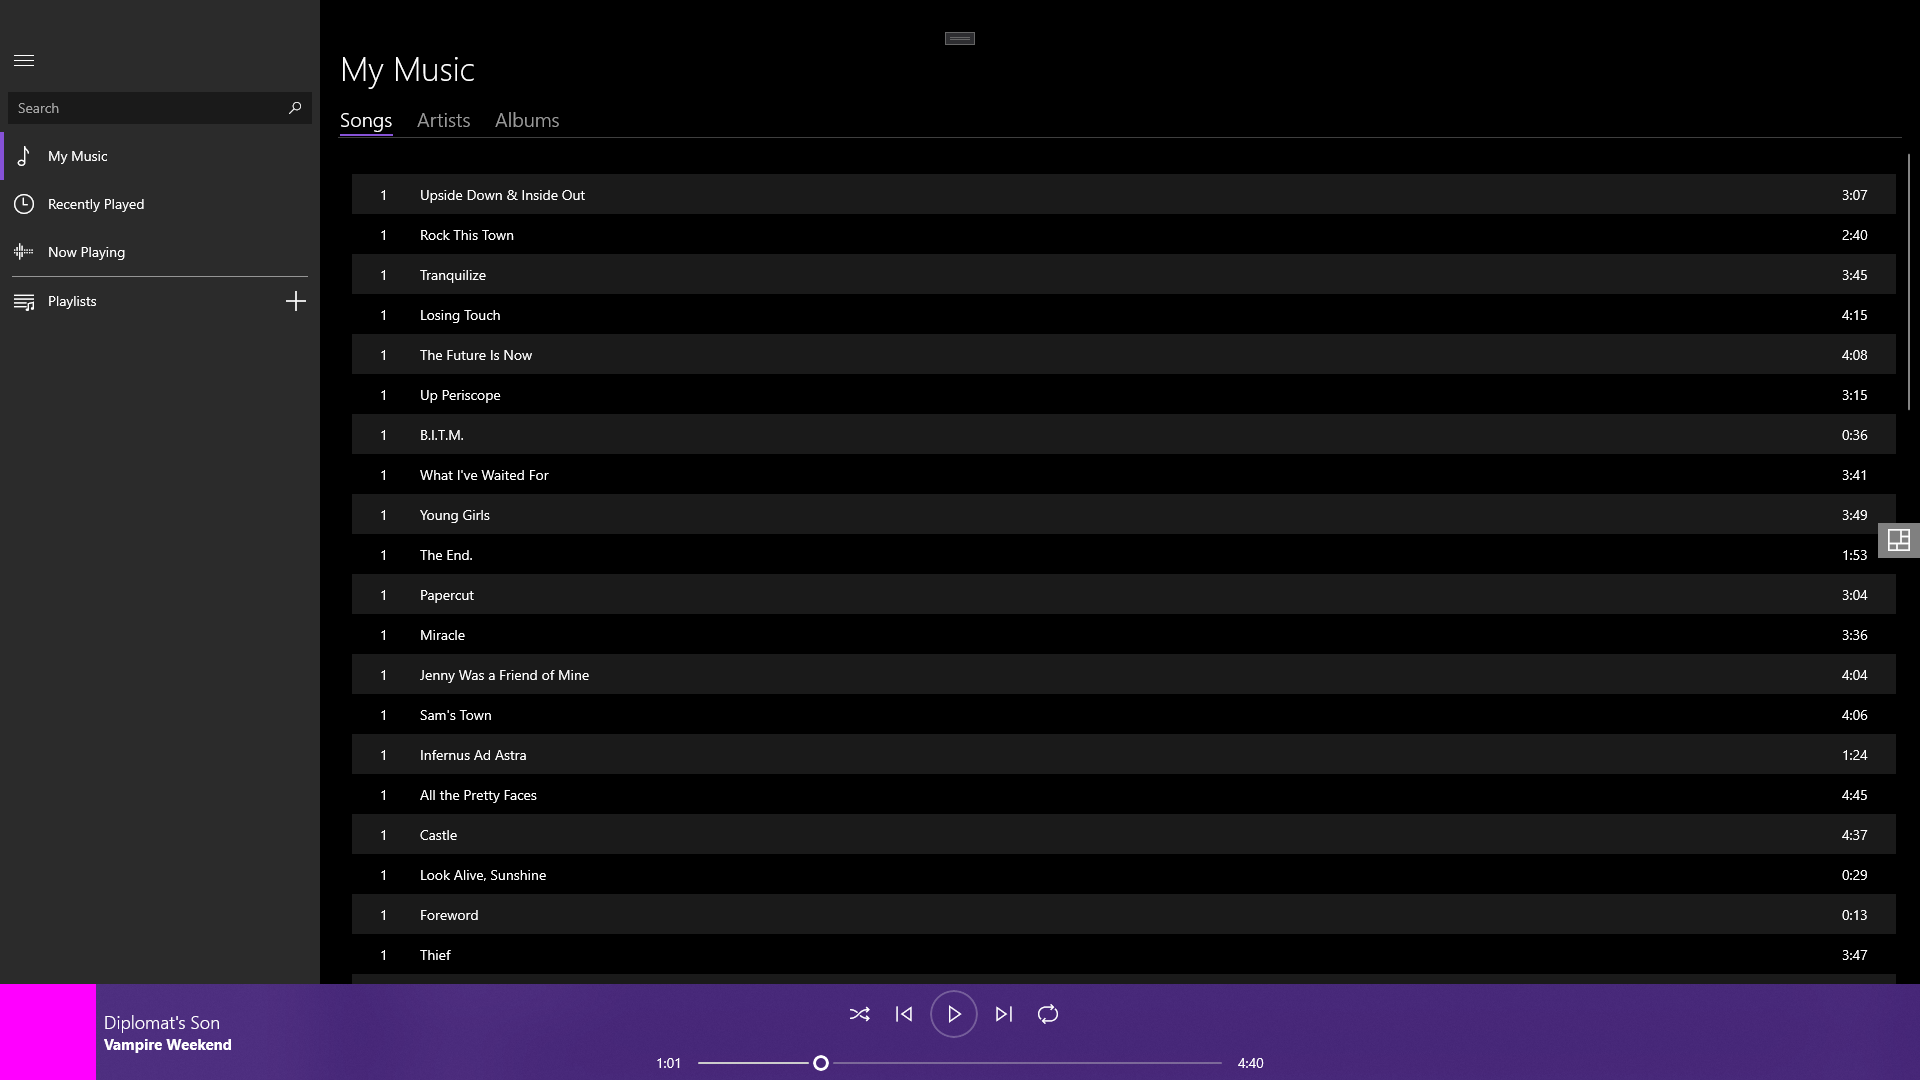Add a new playlist with plus icon

pyautogui.click(x=295, y=301)
